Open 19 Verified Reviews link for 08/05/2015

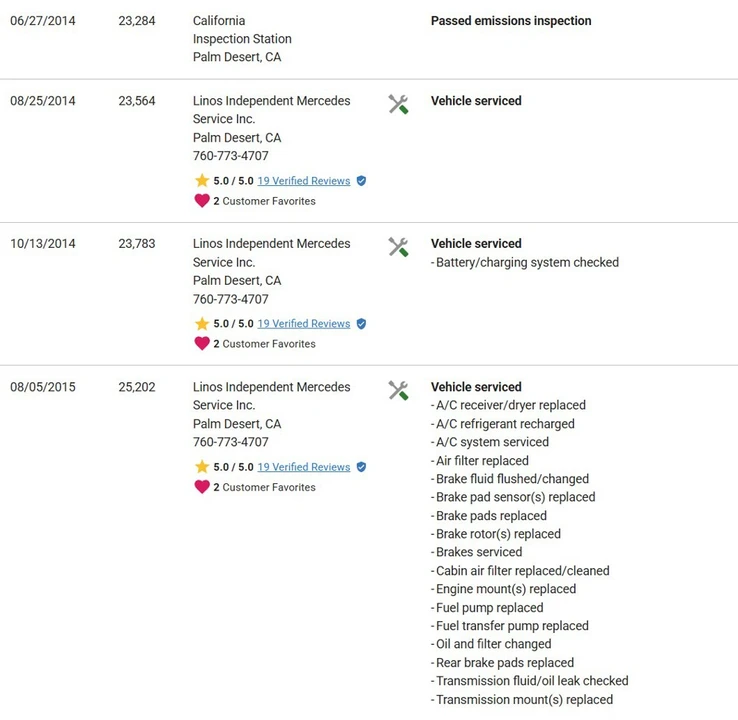tap(304, 467)
